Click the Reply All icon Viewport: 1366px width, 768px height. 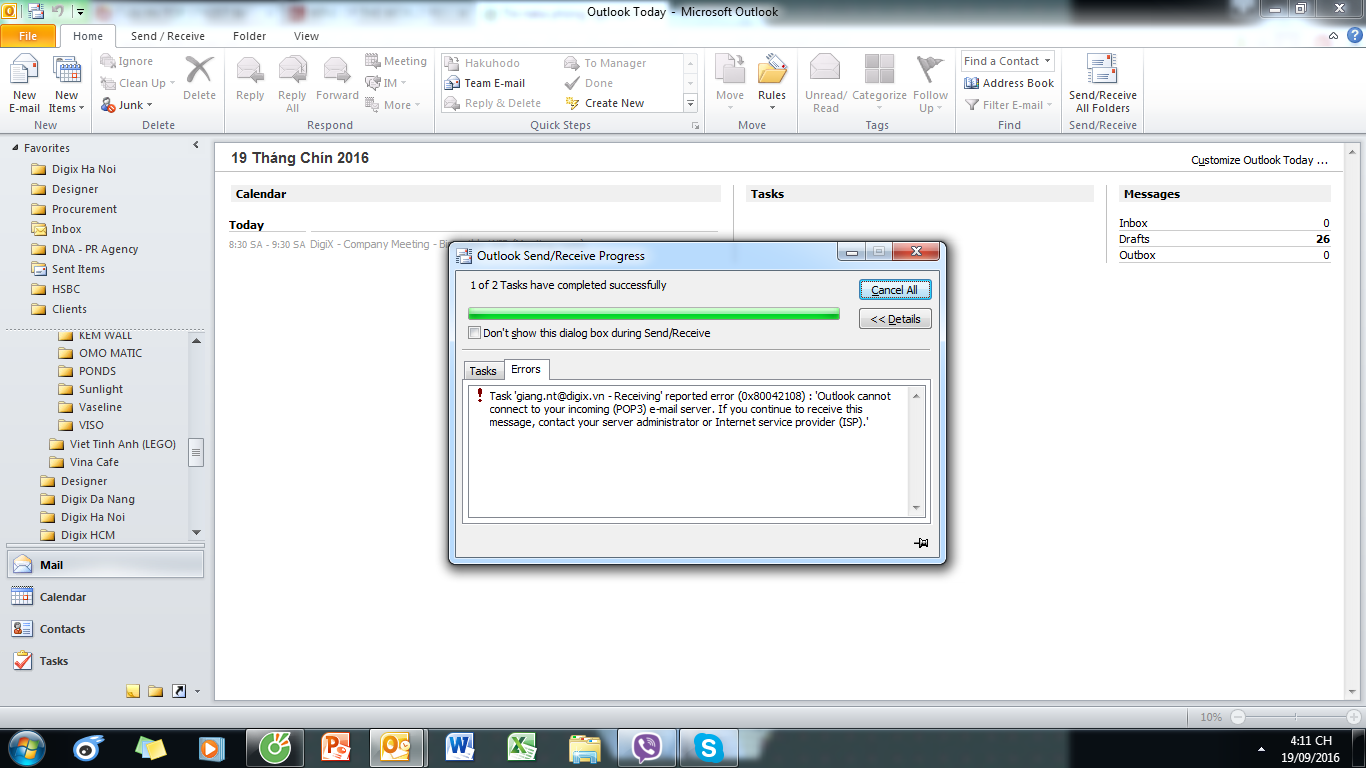click(292, 85)
